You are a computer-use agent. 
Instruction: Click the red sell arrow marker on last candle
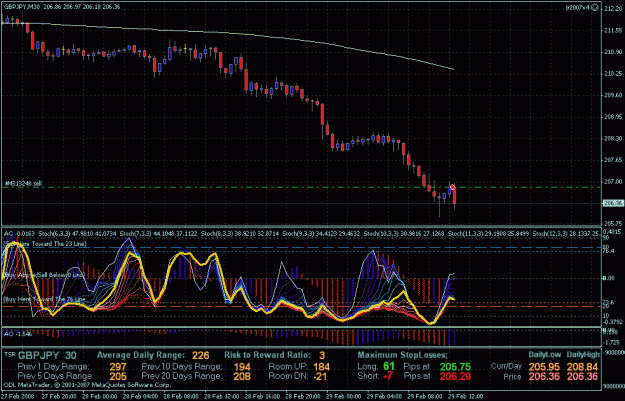coord(453,187)
